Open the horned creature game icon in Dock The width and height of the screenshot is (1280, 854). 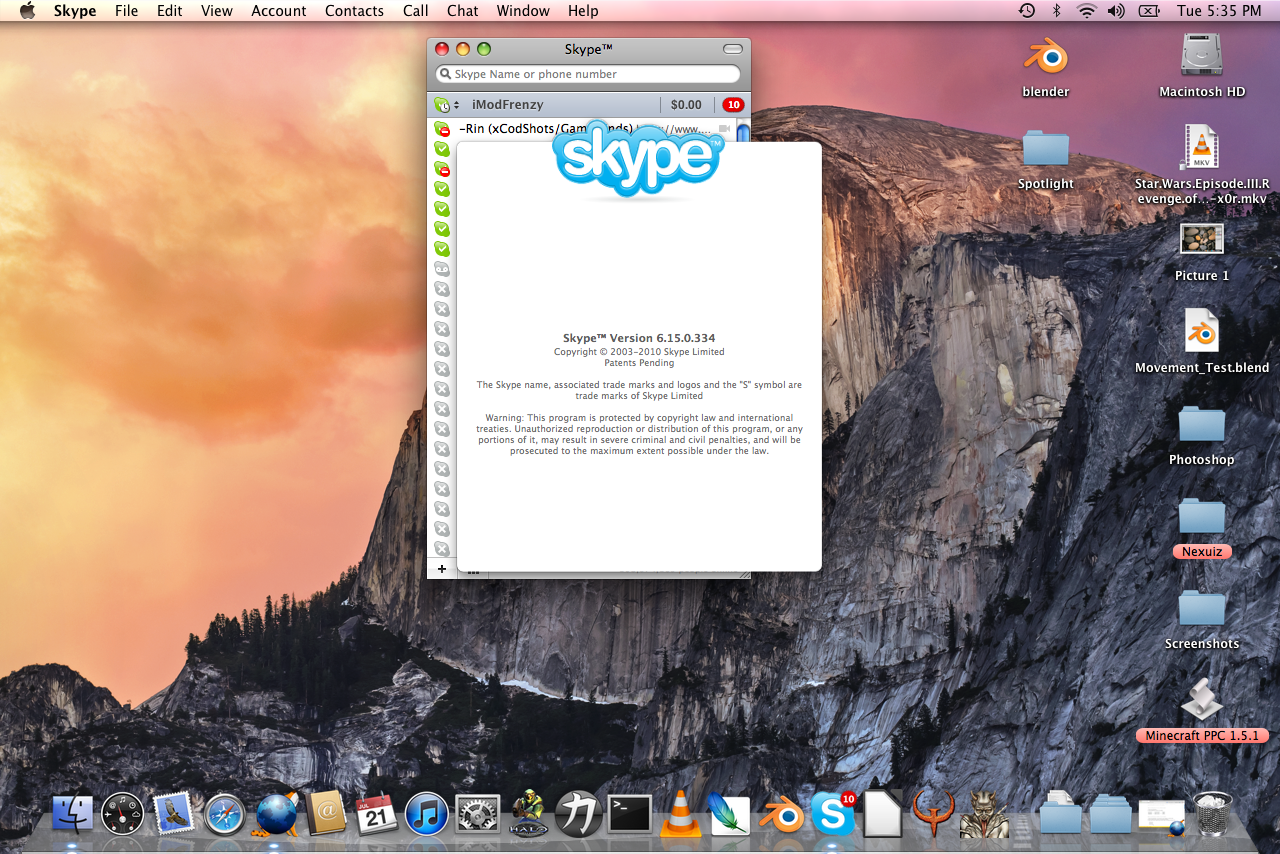click(985, 813)
